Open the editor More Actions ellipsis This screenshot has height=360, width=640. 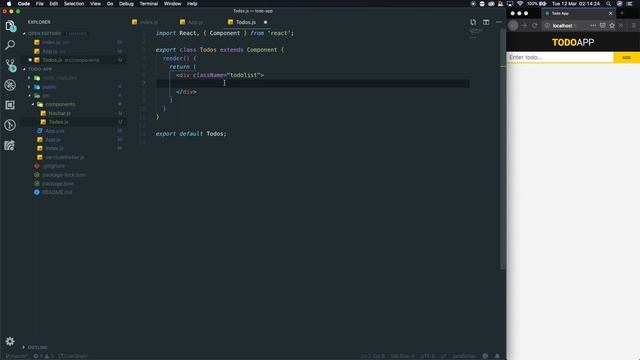tap(499, 22)
